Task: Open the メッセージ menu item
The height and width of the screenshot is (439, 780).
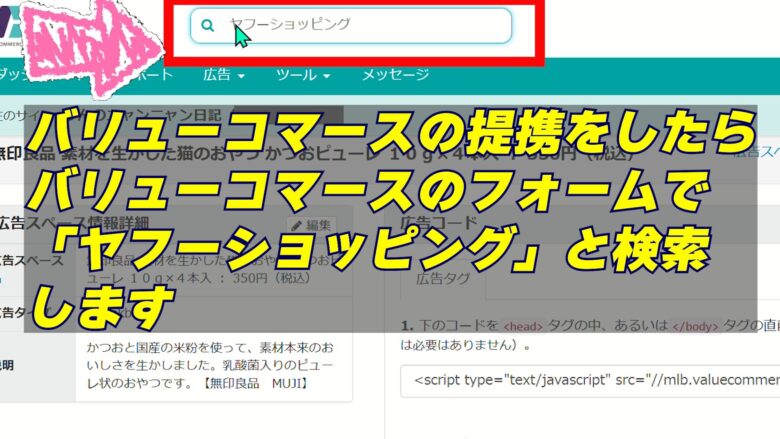Action: click(395, 75)
